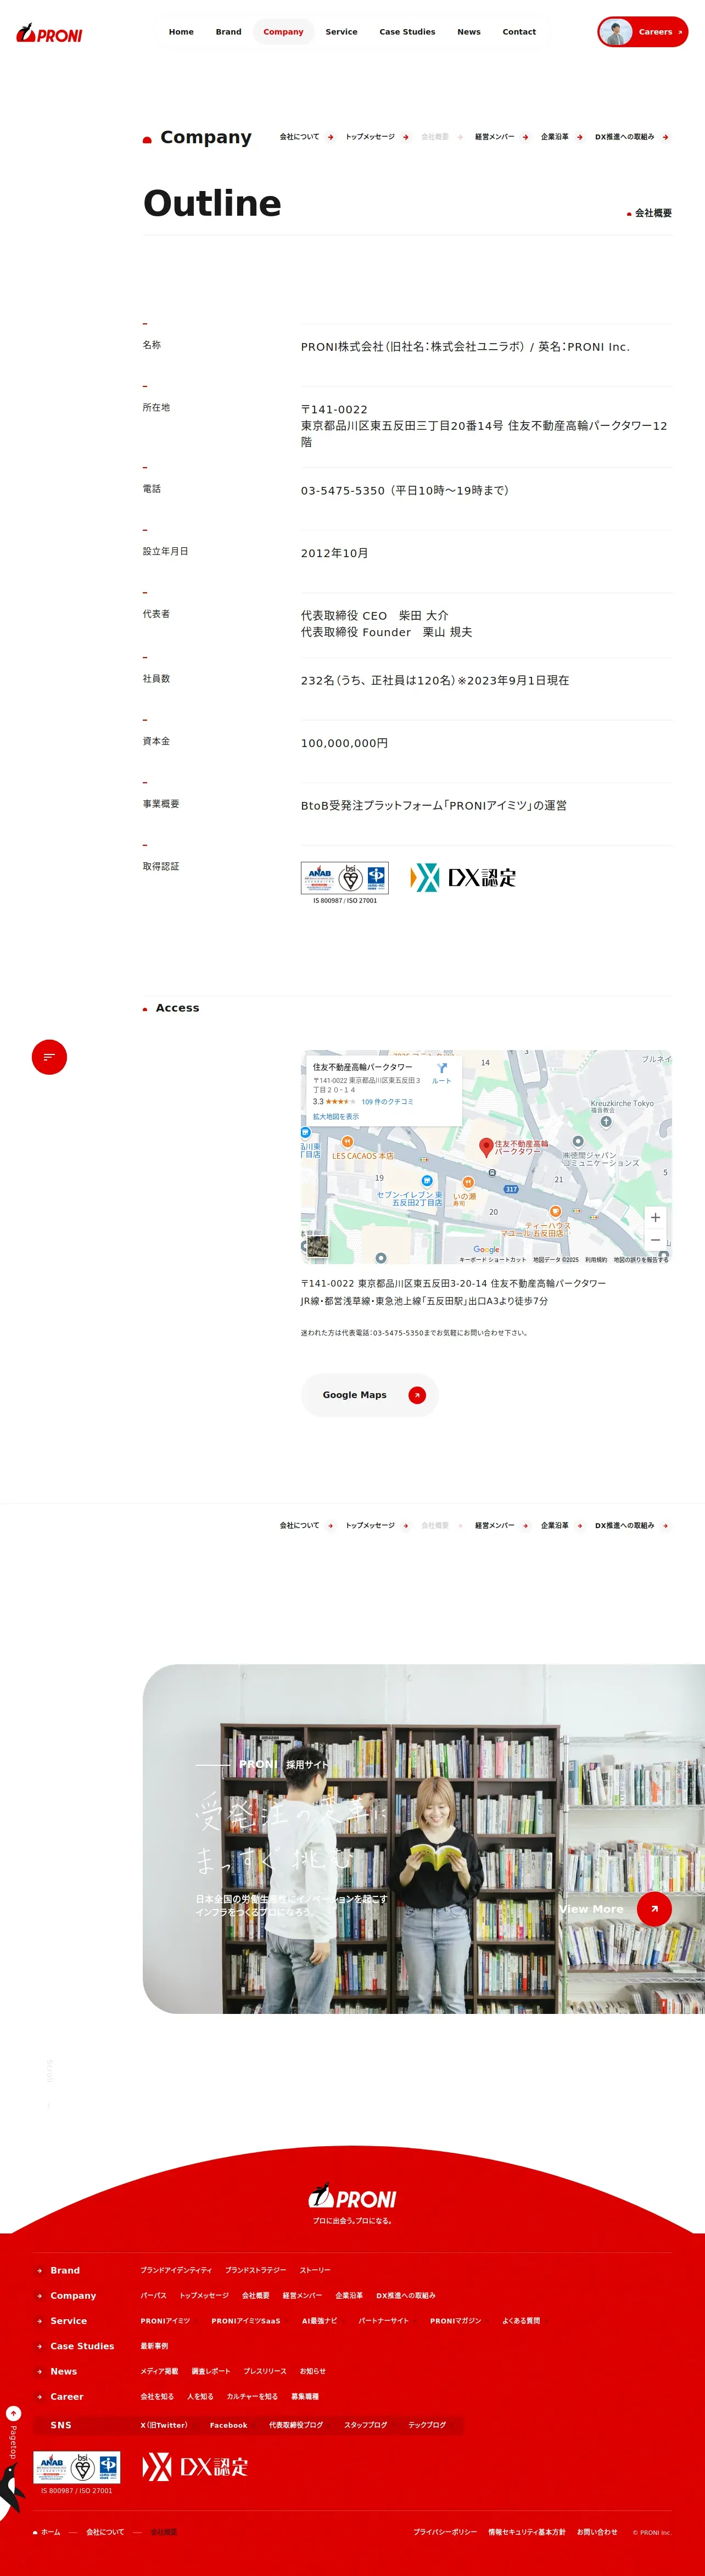This screenshot has width=705, height=2576.
Task: Open PRONIアイミツSaaS footer link
Action: point(246,2321)
